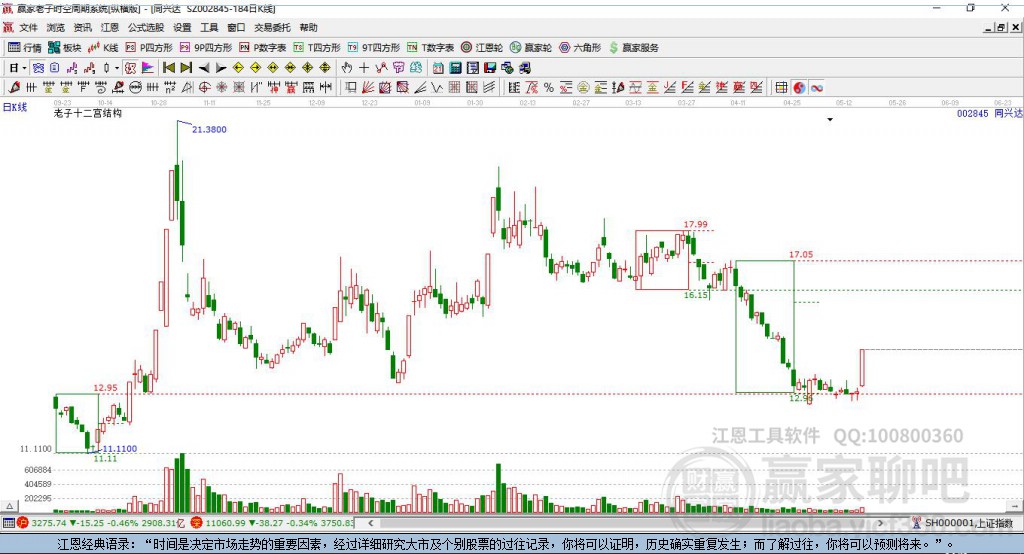Select the Gann fan angle lines tool
Image resolution: width=1024 pixels, height=554 pixels.
click(368, 88)
